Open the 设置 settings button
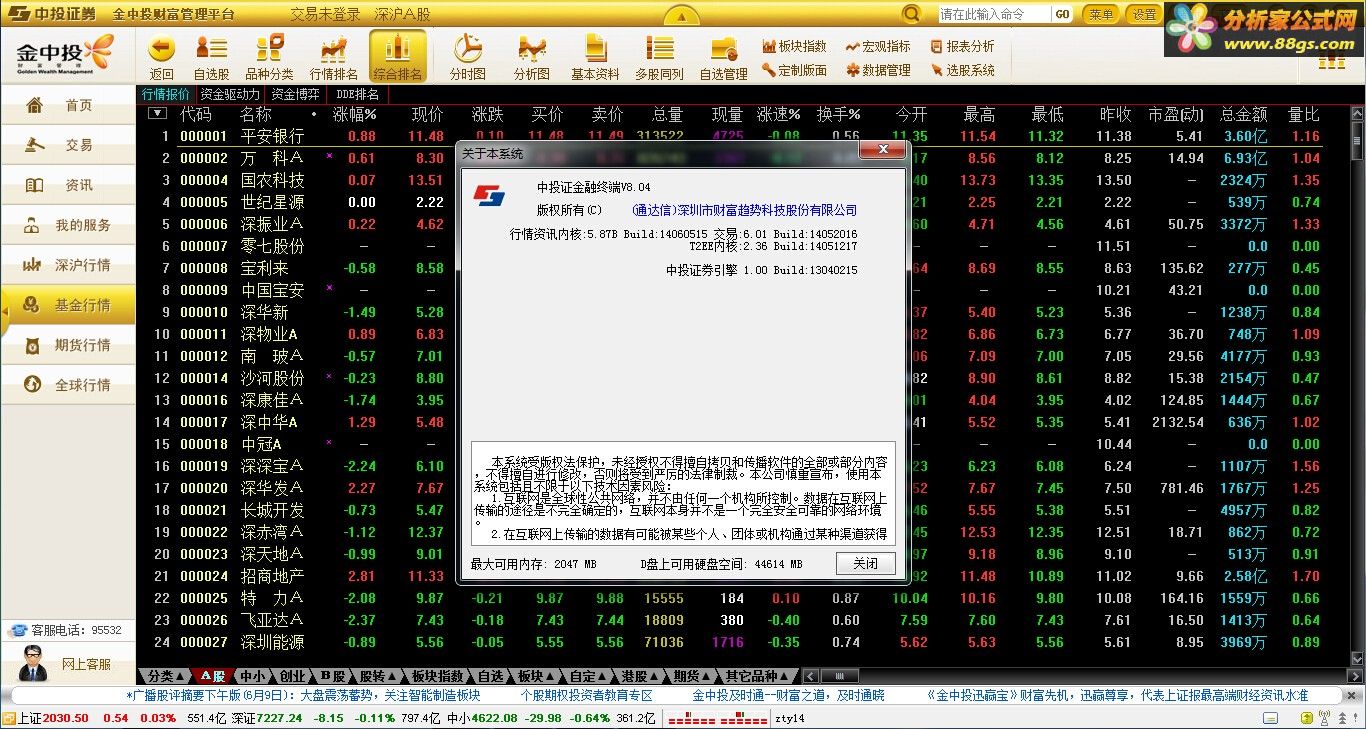Viewport: 1366px width, 729px height. coord(1144,14)
